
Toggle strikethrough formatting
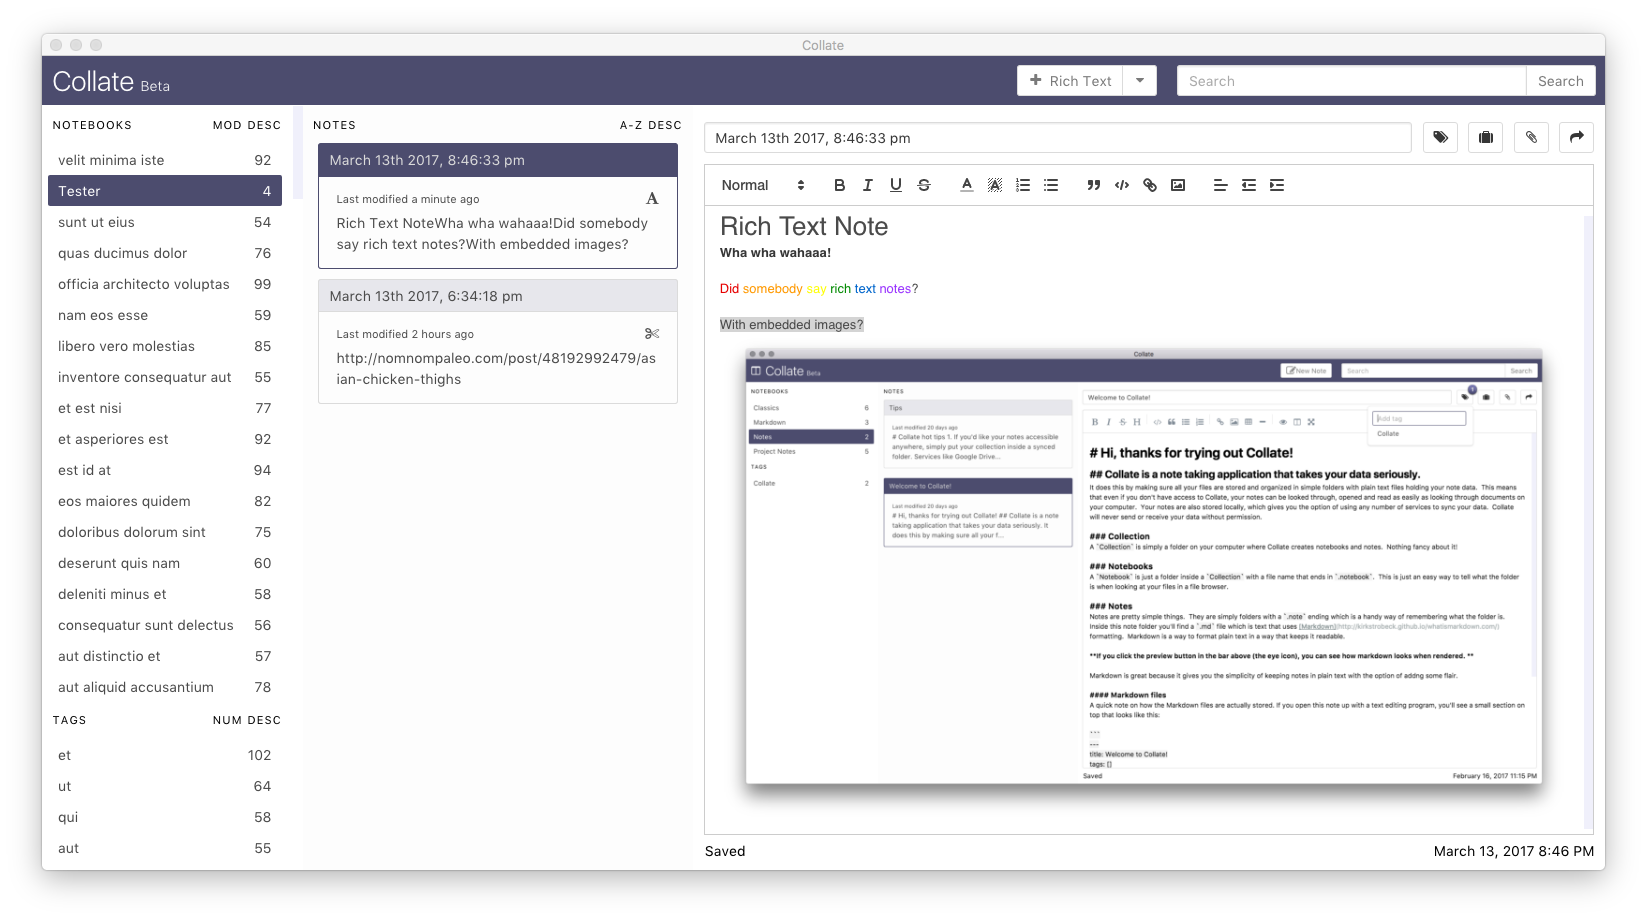coord(923,185)
